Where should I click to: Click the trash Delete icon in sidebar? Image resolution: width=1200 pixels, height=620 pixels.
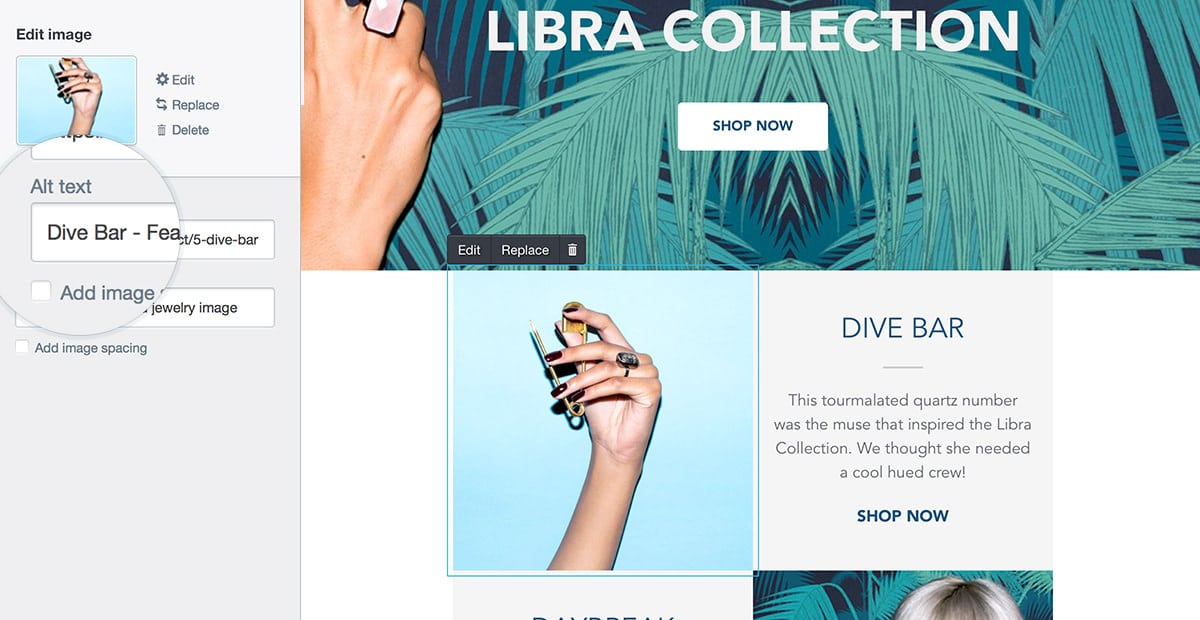click(162, 130)
